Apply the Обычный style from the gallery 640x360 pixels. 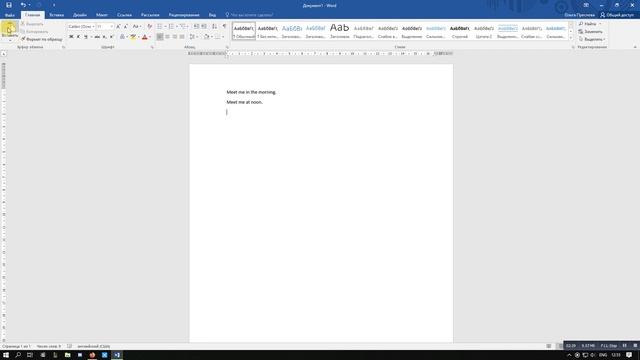click(244, 31)
